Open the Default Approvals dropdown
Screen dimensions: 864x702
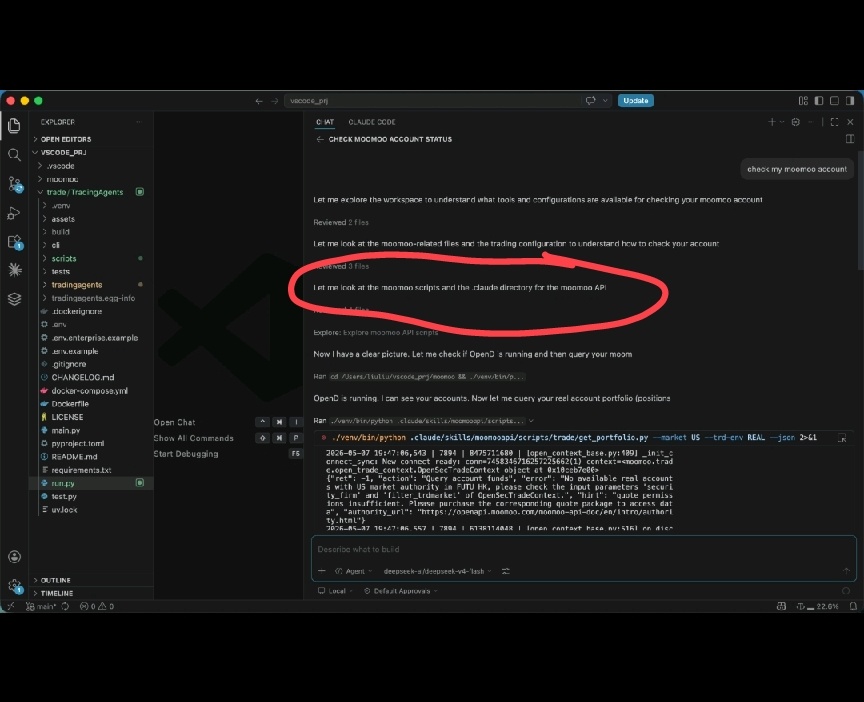(x=401, y=591)
